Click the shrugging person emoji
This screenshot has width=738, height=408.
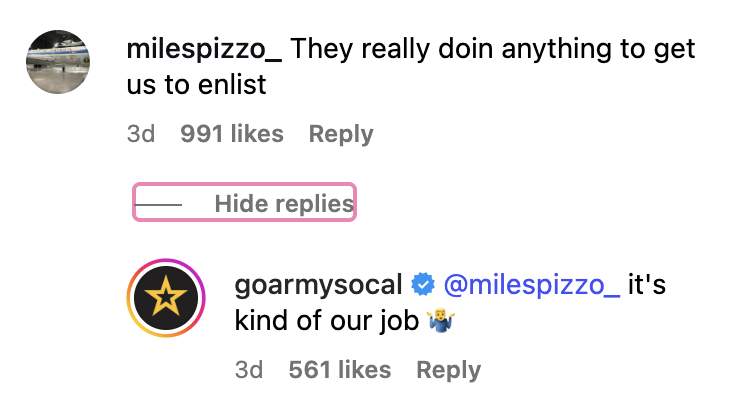[441, 321]
